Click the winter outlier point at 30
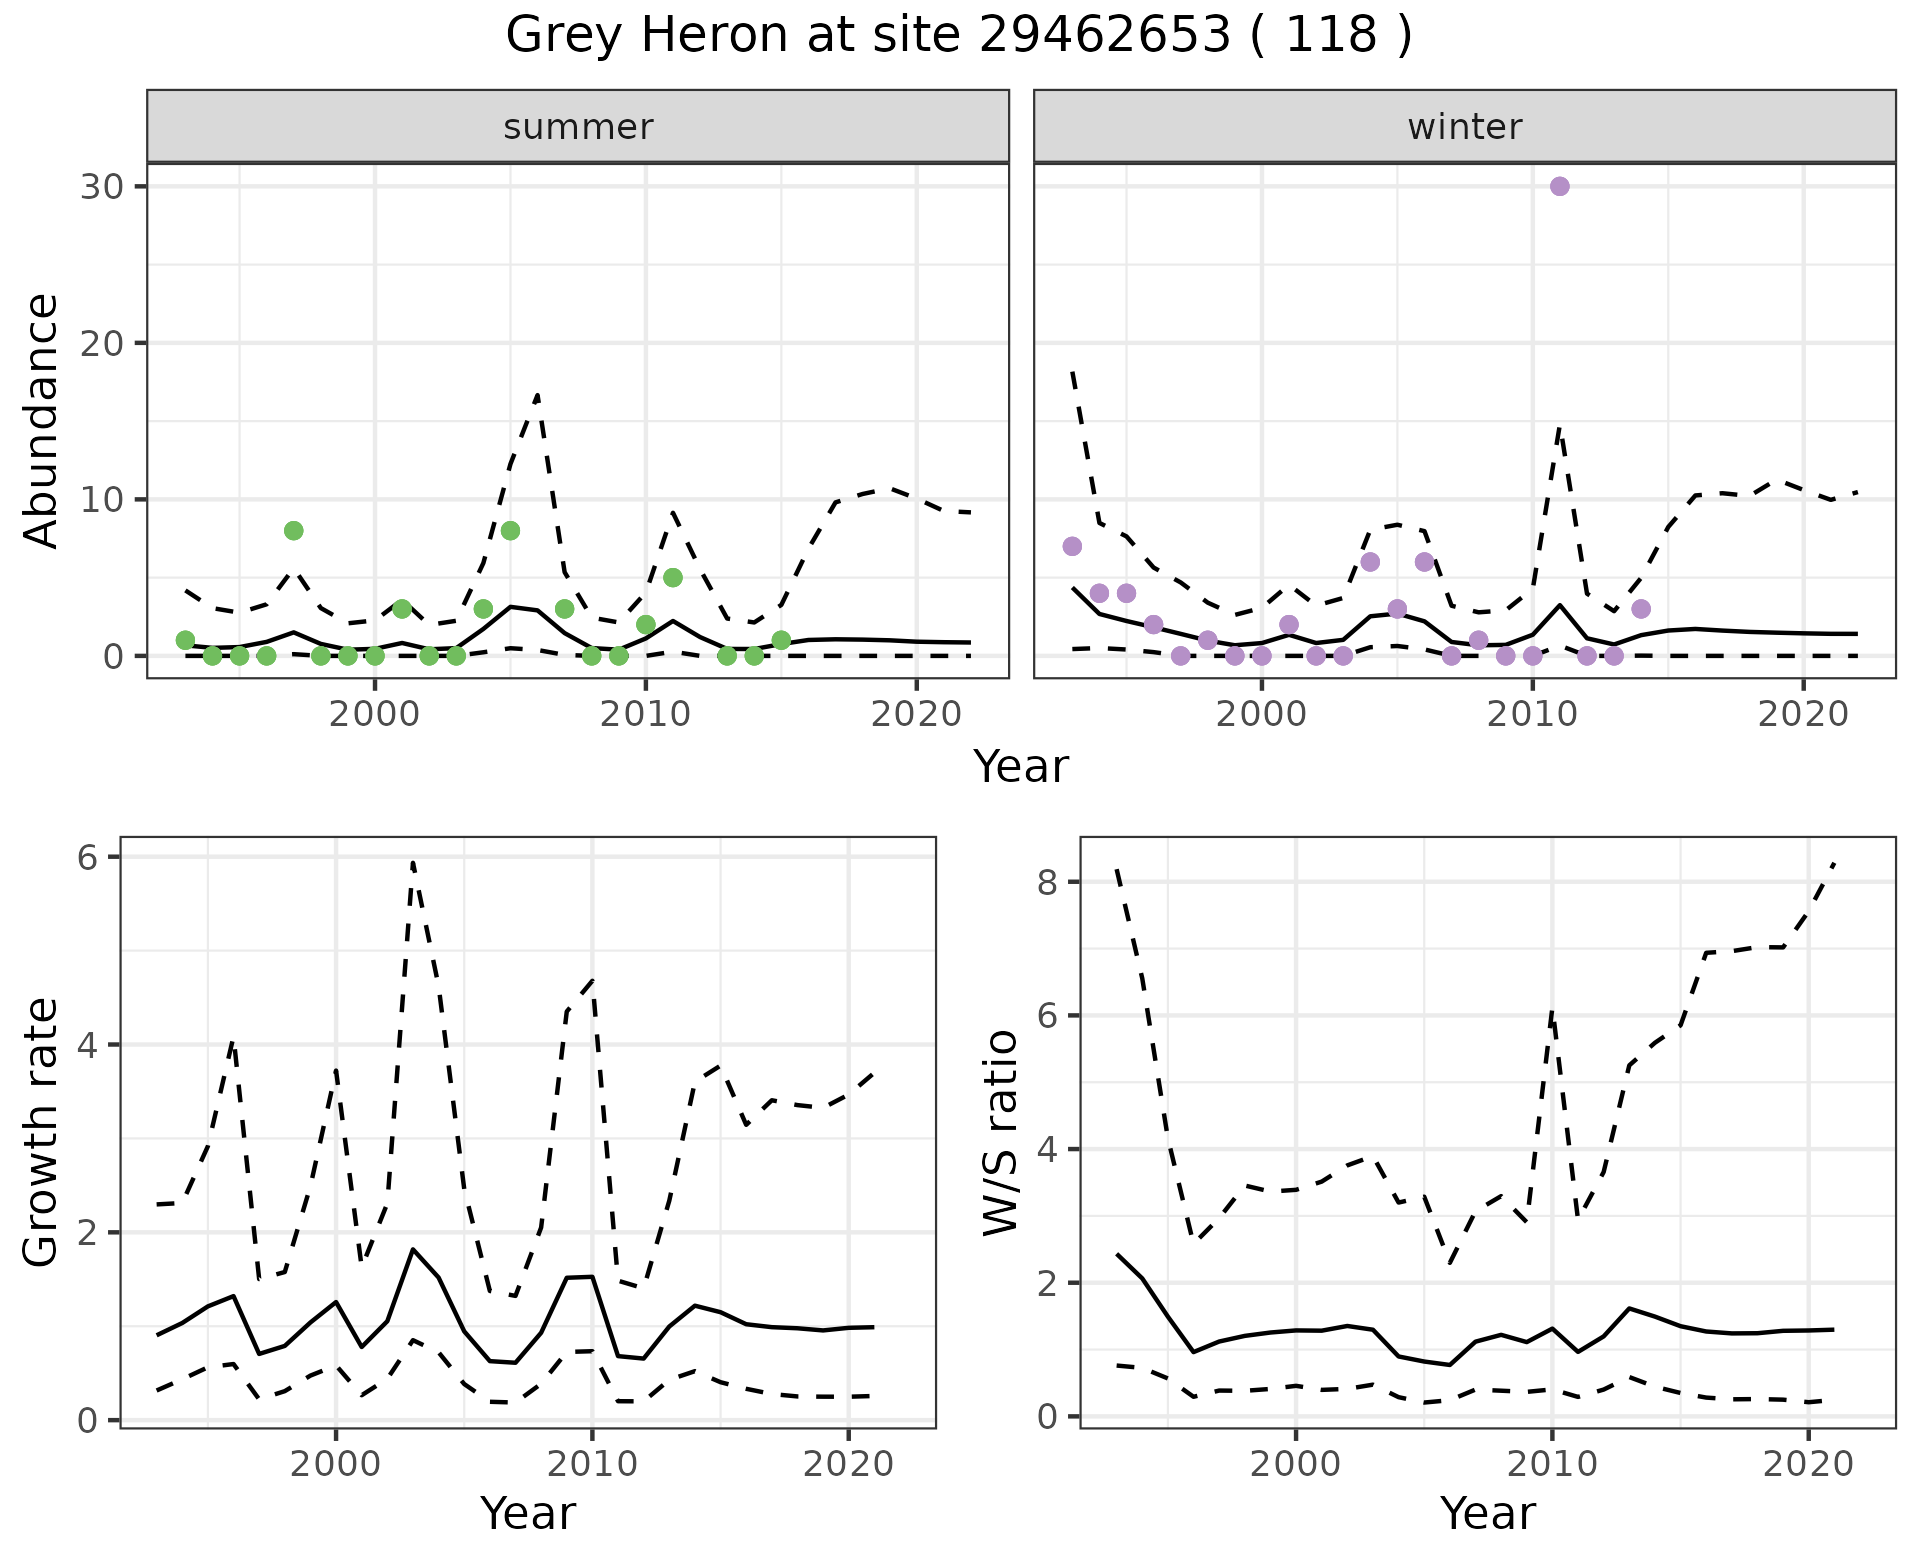This screenshot has height=1560, width=1920. 1559,187
